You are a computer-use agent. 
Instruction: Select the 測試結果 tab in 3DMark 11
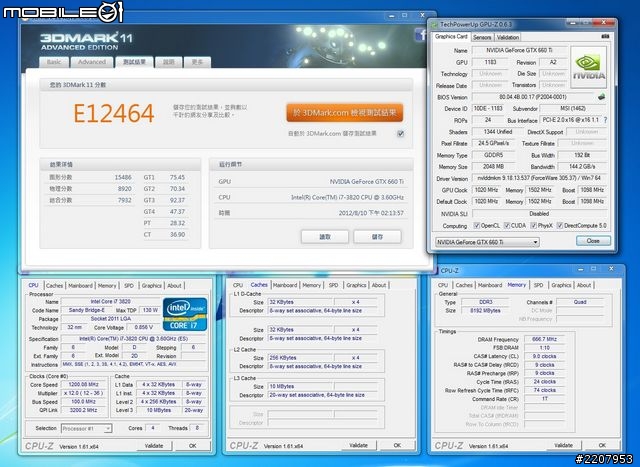(134, 62)
